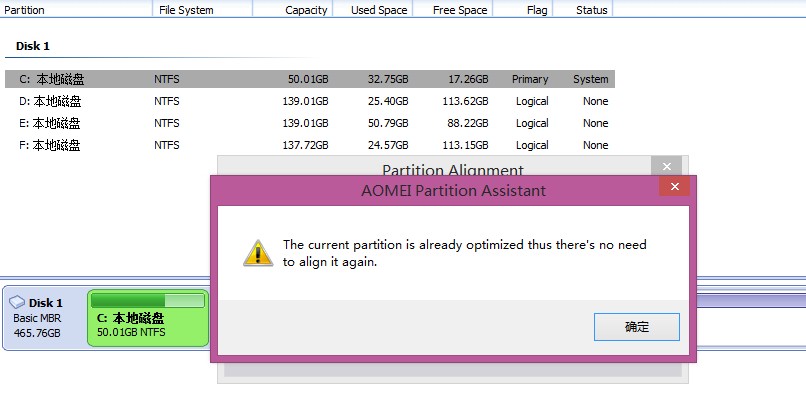Select the D: 本地磁盘 partition row
Viewport: 806px width, 418px height.
click(x=310, y=101)
